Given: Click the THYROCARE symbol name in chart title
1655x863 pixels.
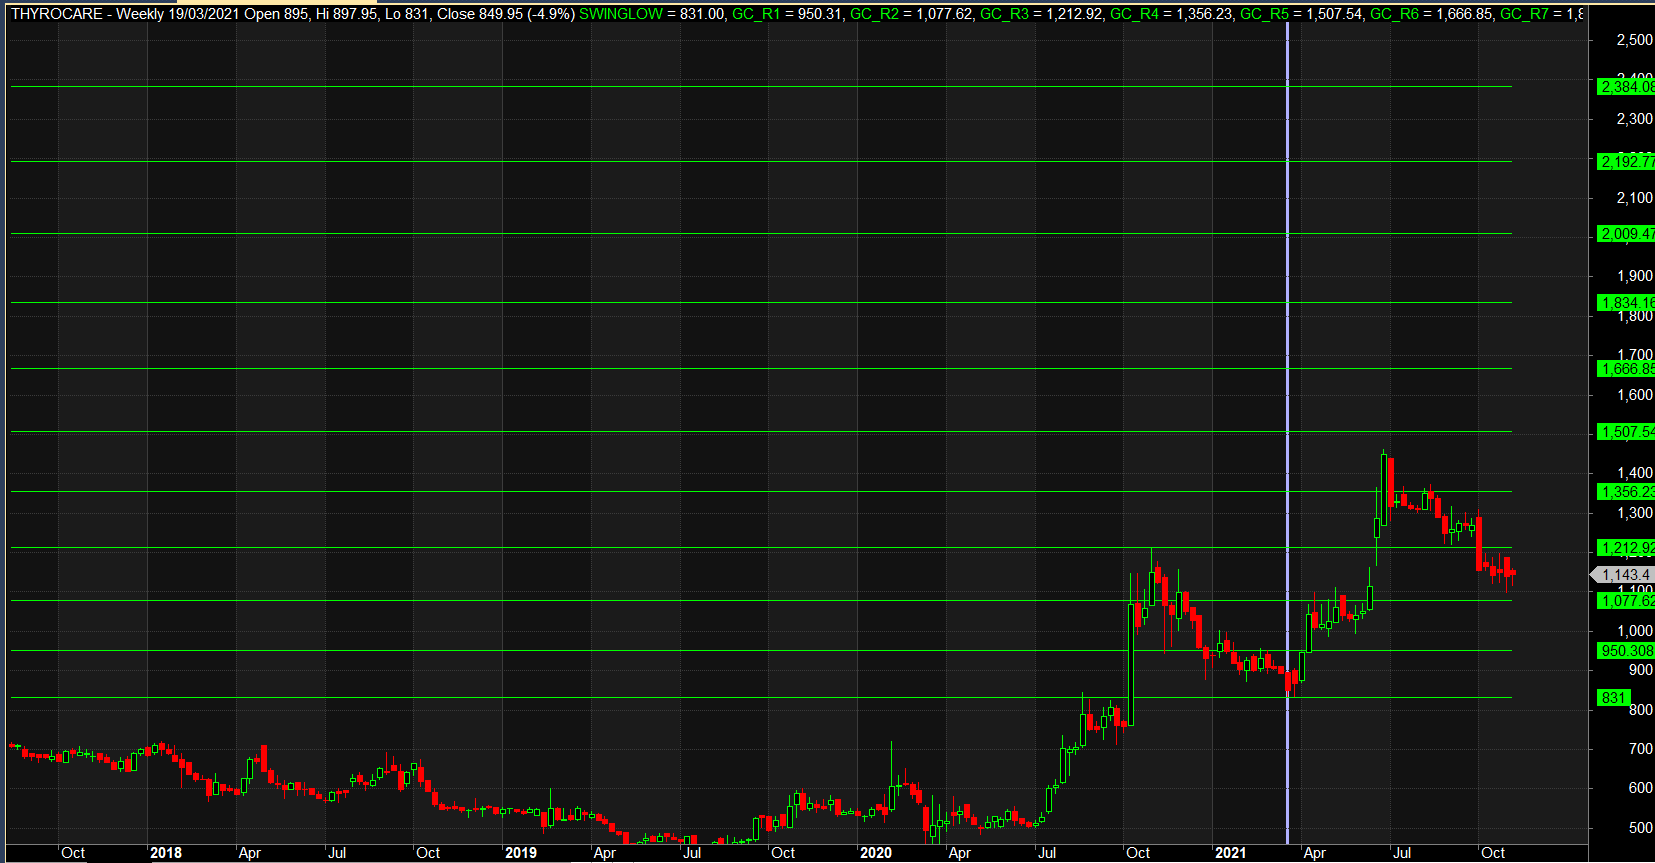Looking at the screenshot, I should click(57, 14).
